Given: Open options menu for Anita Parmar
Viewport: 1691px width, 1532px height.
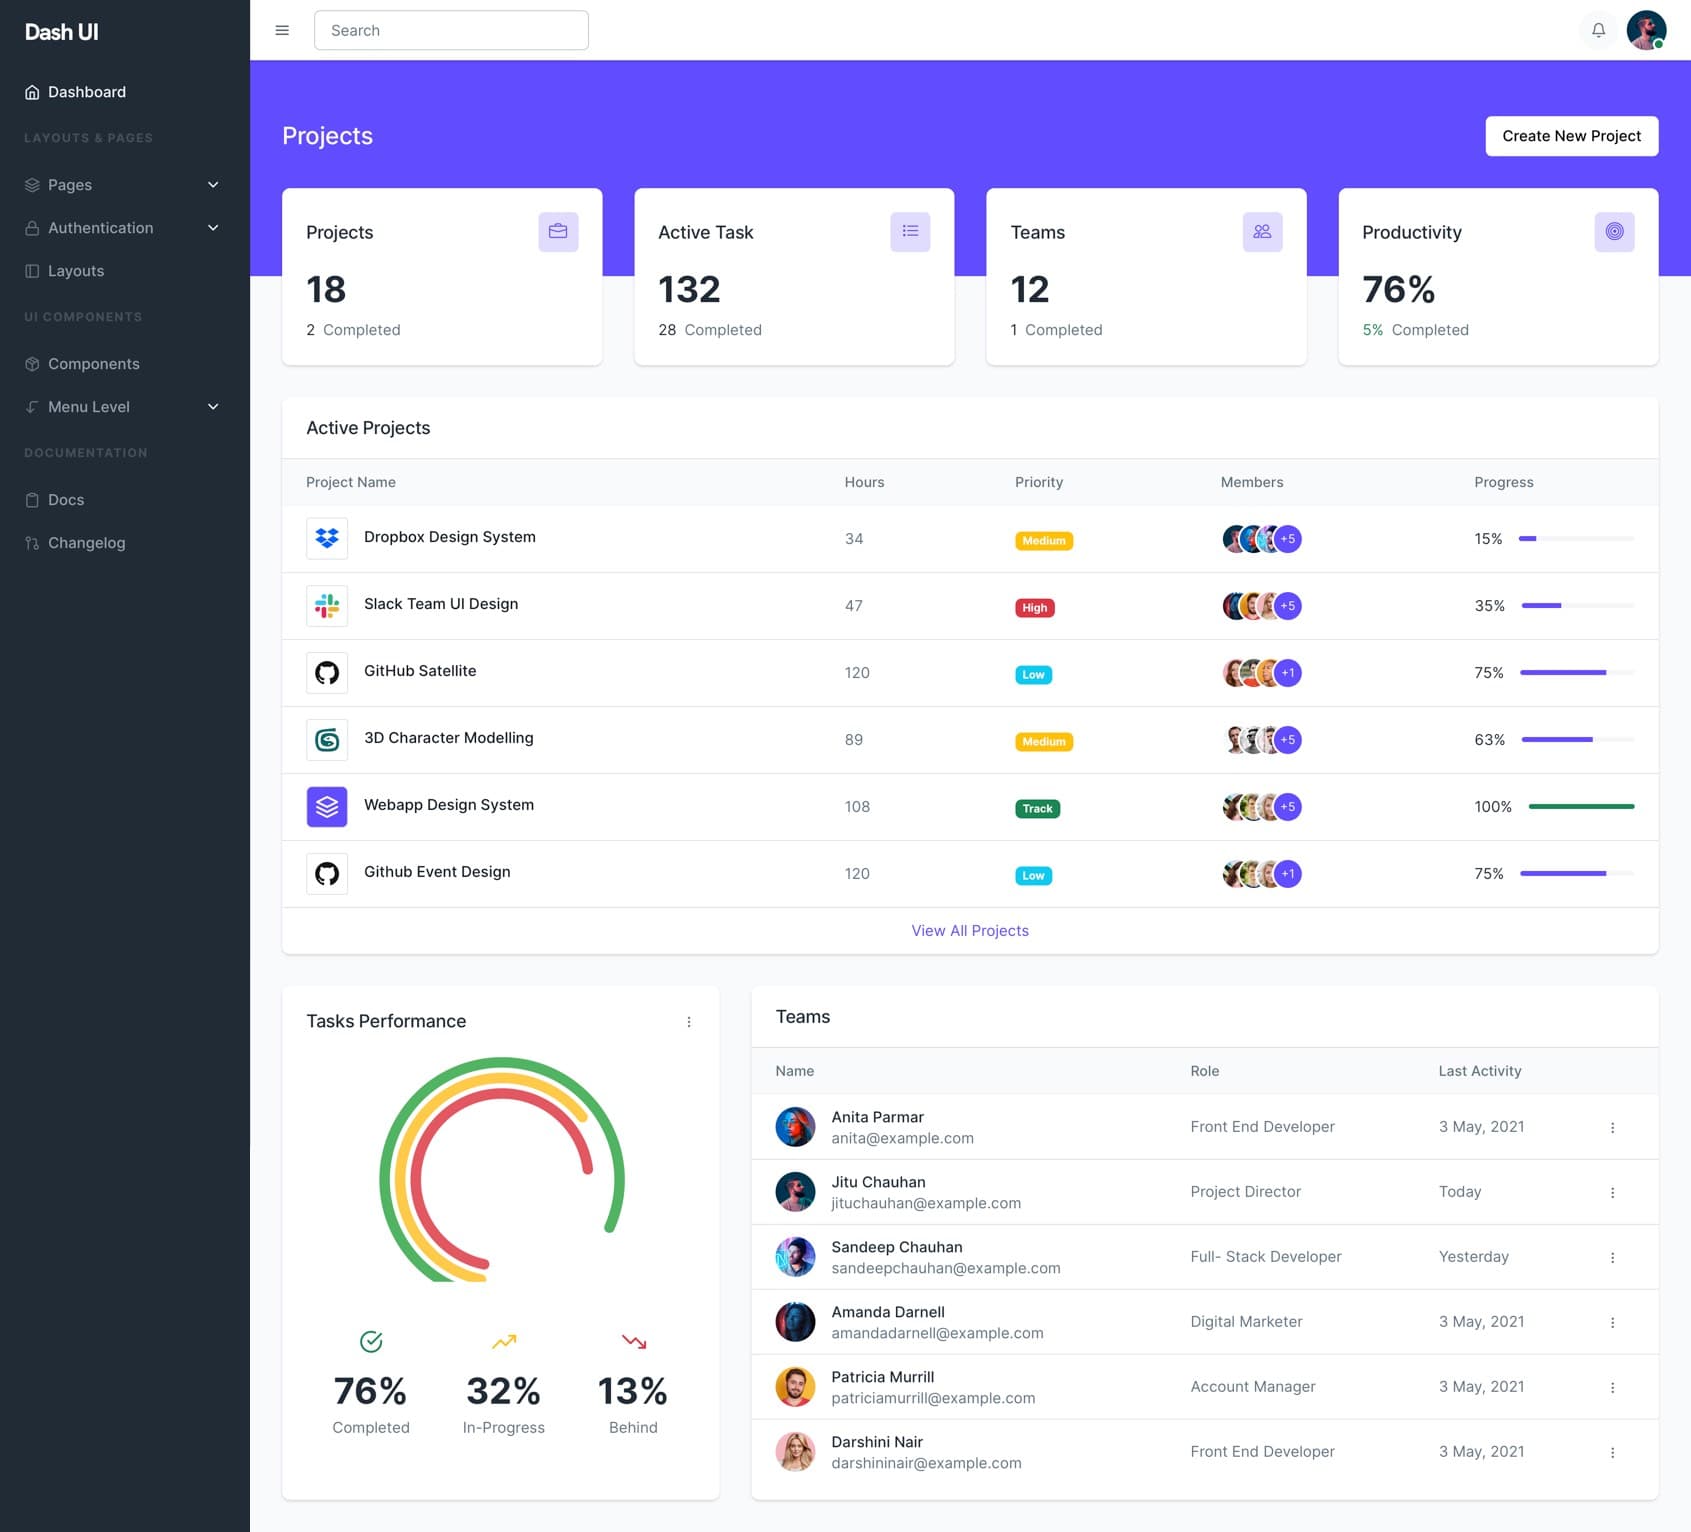Looking at the screenshot, I should pos(1612,1128).
